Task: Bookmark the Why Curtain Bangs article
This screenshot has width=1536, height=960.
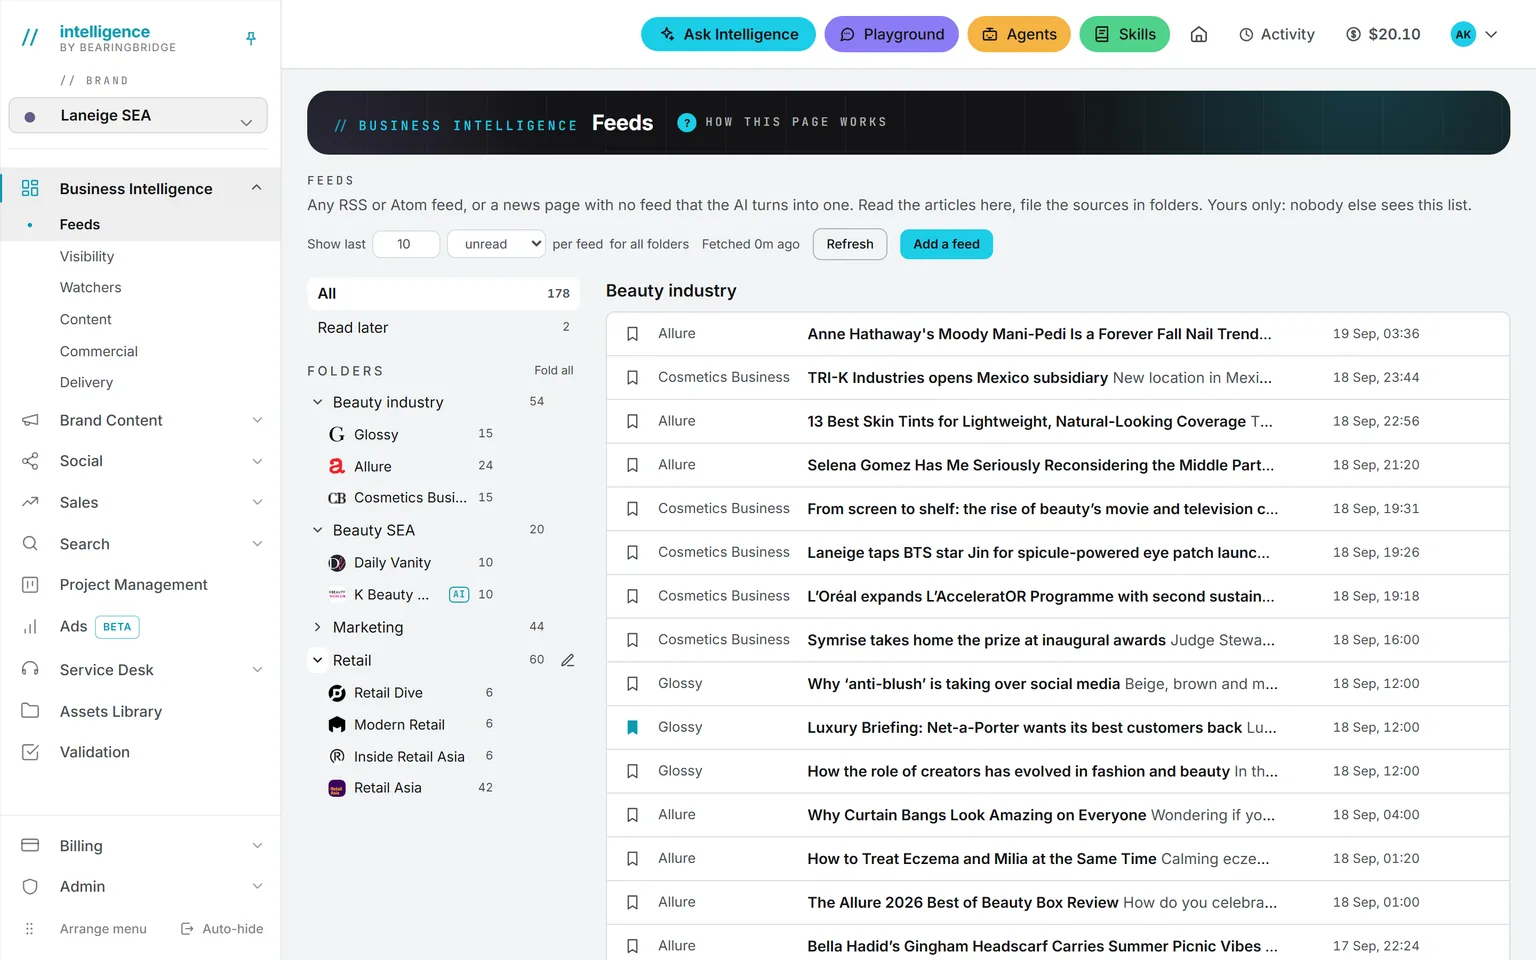Action: [632, 815]
